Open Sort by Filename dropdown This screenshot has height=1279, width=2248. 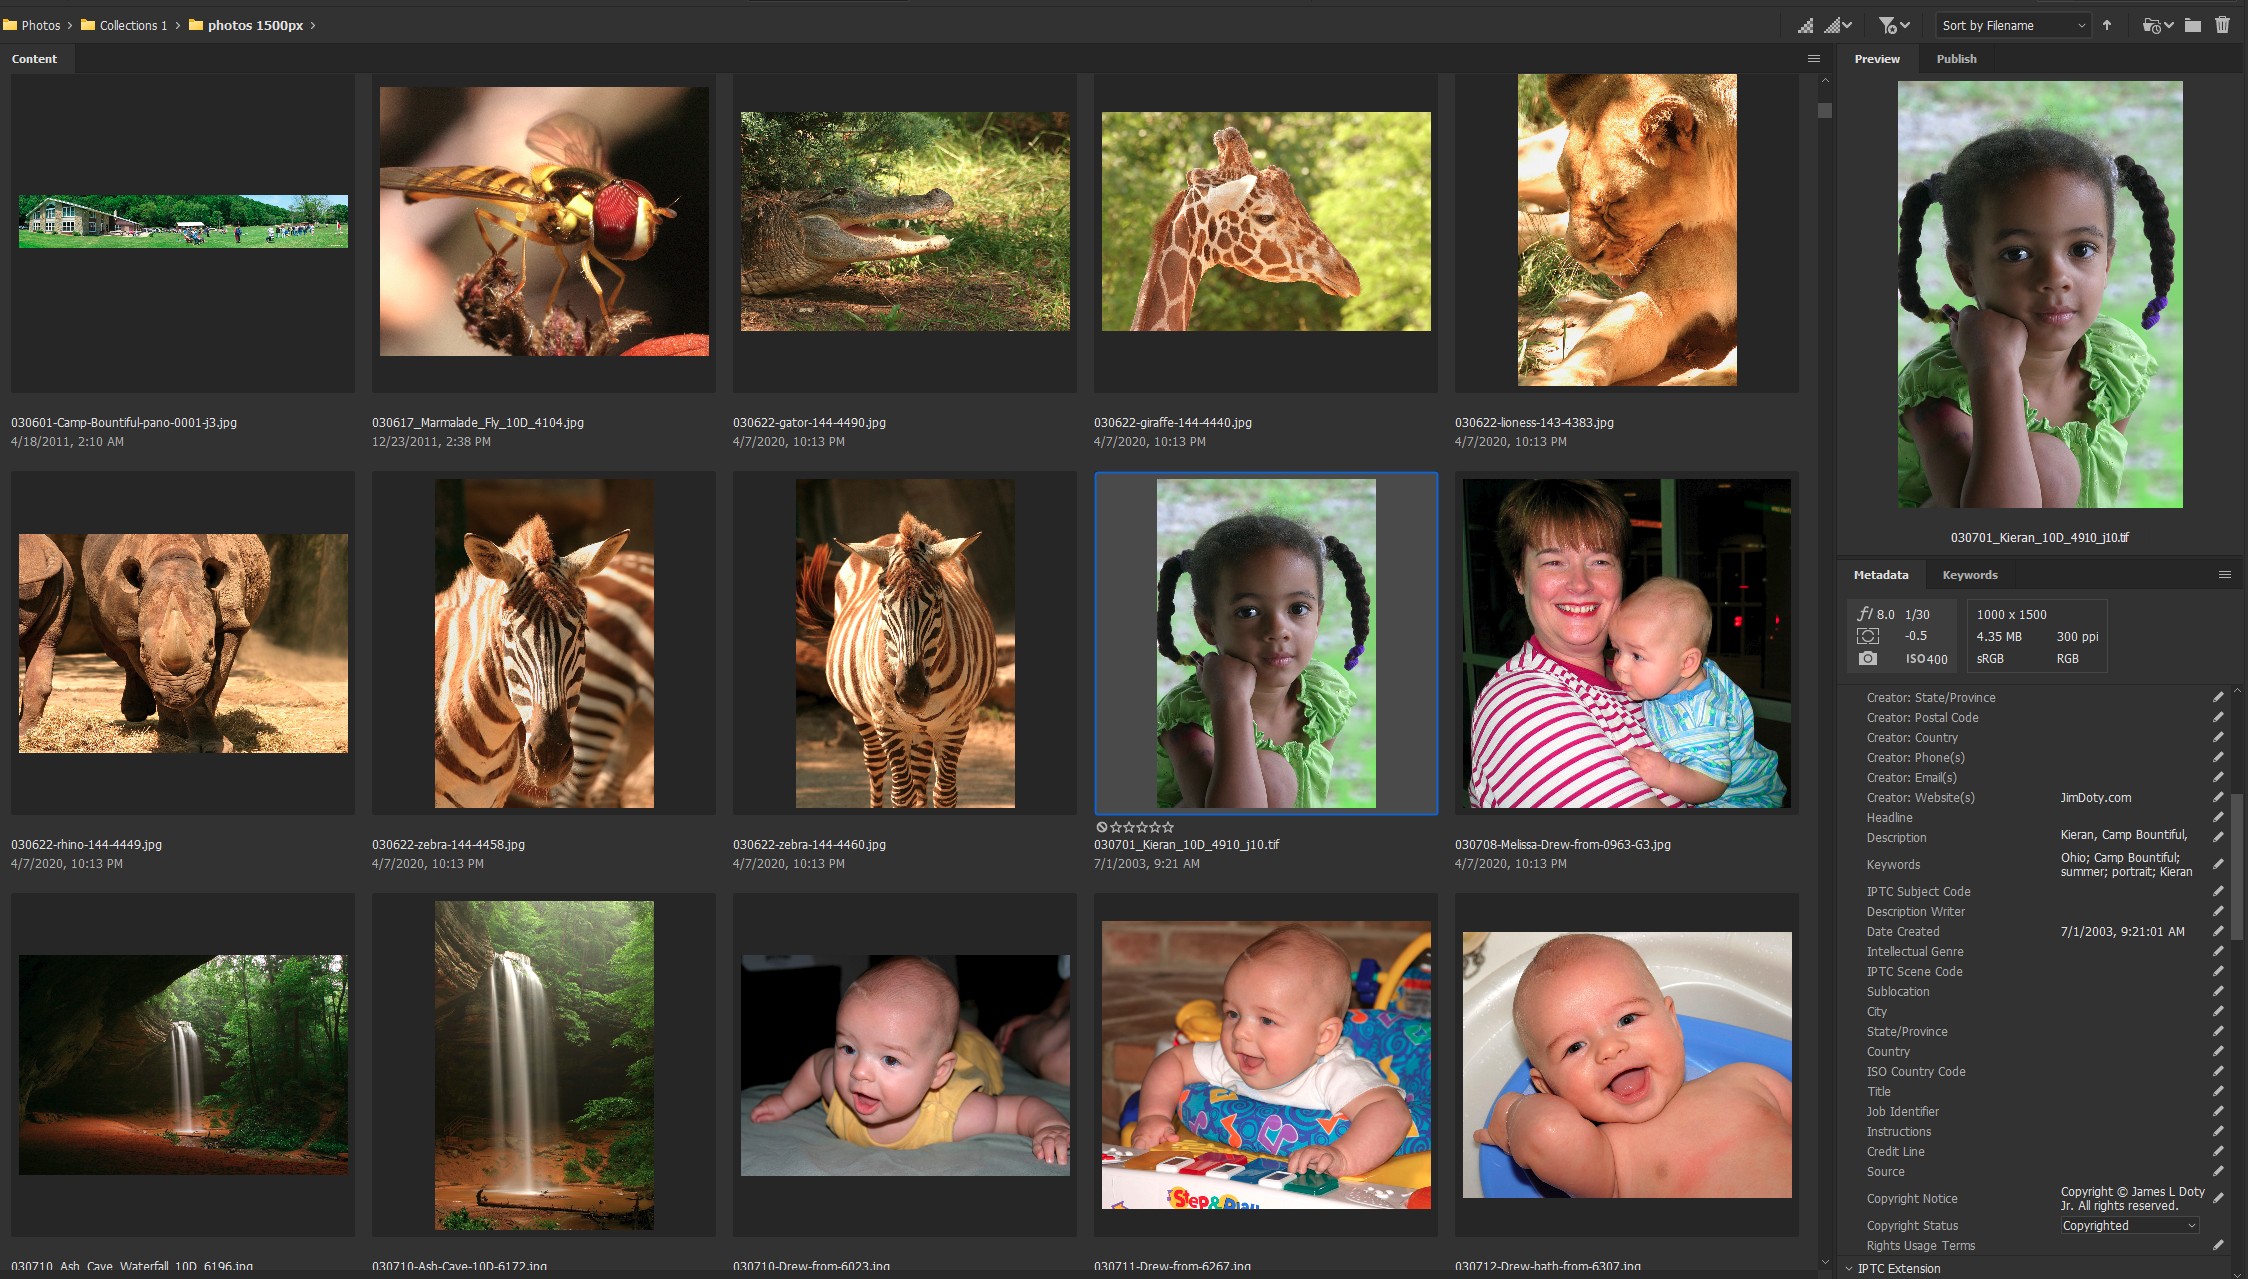coord(2012,26)
